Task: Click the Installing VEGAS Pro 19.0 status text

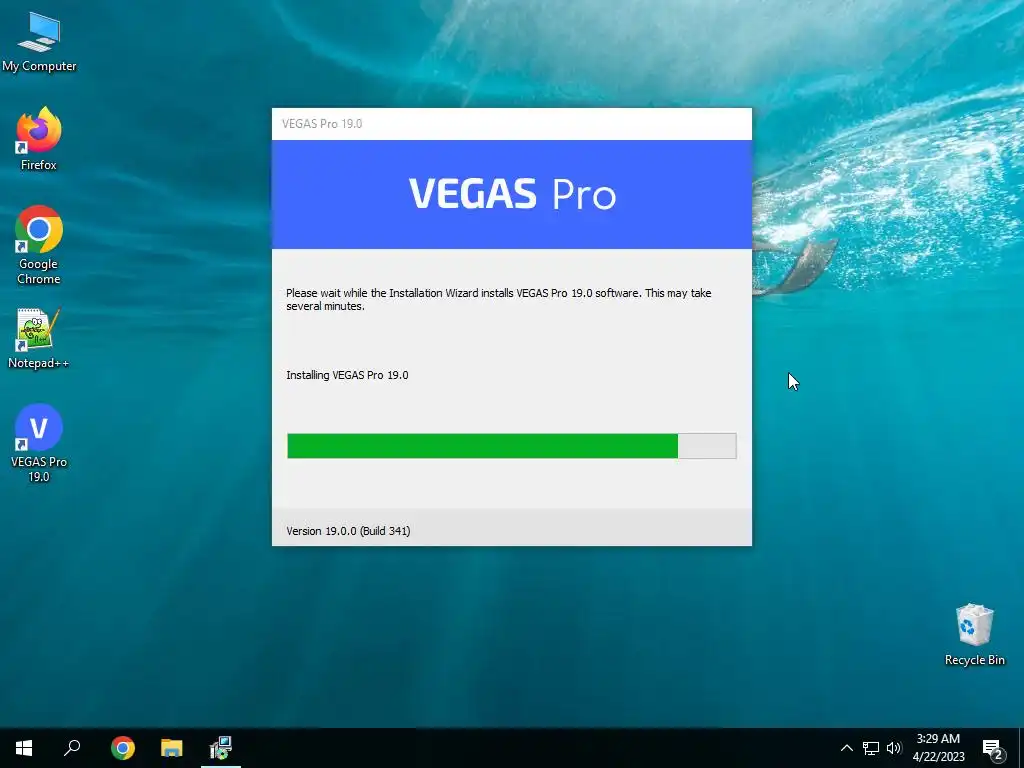Action: coord(347,375)
